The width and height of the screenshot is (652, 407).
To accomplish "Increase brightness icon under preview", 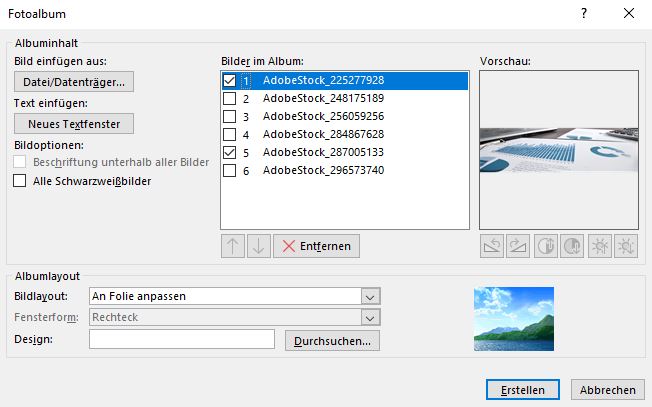I will 600,246.
